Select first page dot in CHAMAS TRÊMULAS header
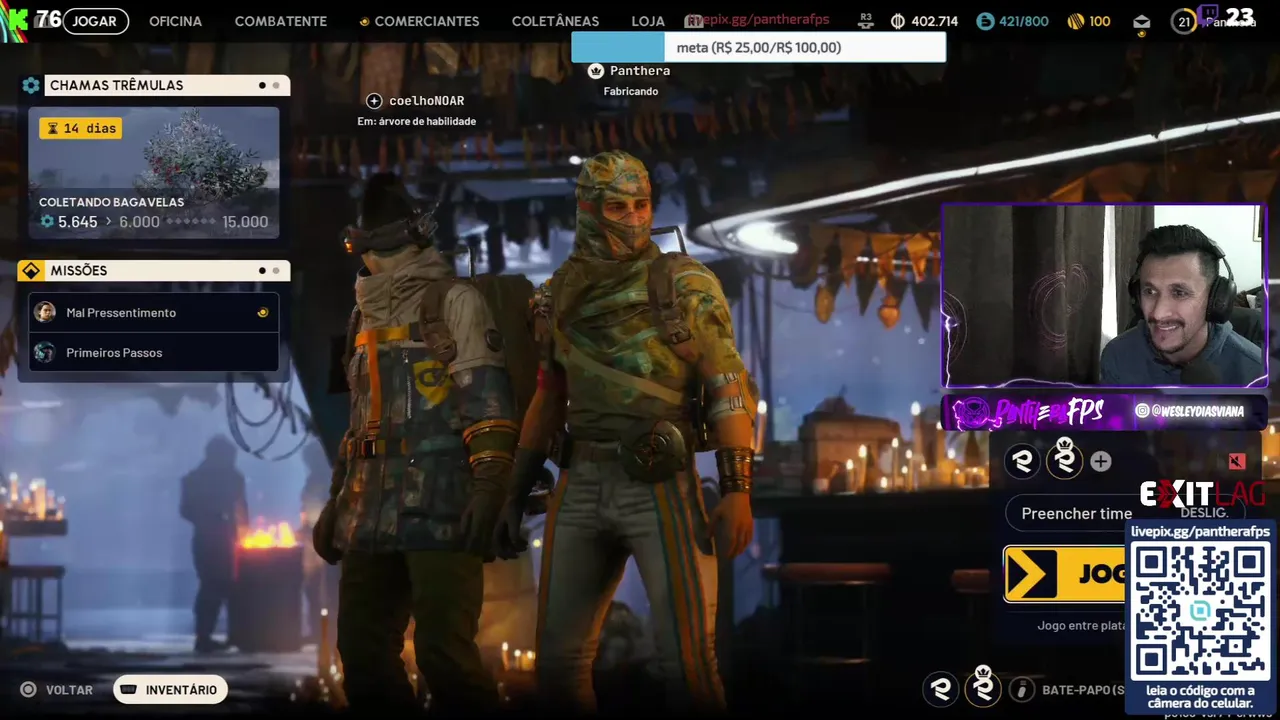Image resolution: width=1280 pixels, height=720 pixels. pyautogui.click(x=262, y=85)
